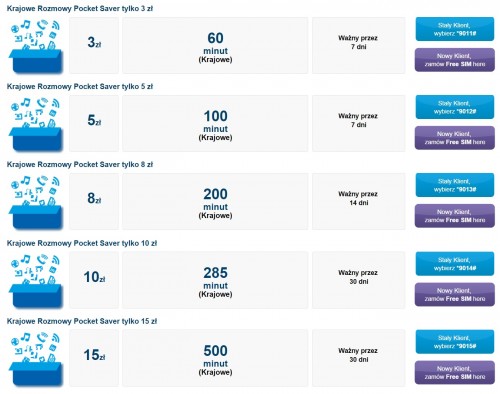The image size is (500, 394).
Task: Open heading Krajowe Rozmowy Pocket Saver tylko 3 zł
Action: [80, 9]
